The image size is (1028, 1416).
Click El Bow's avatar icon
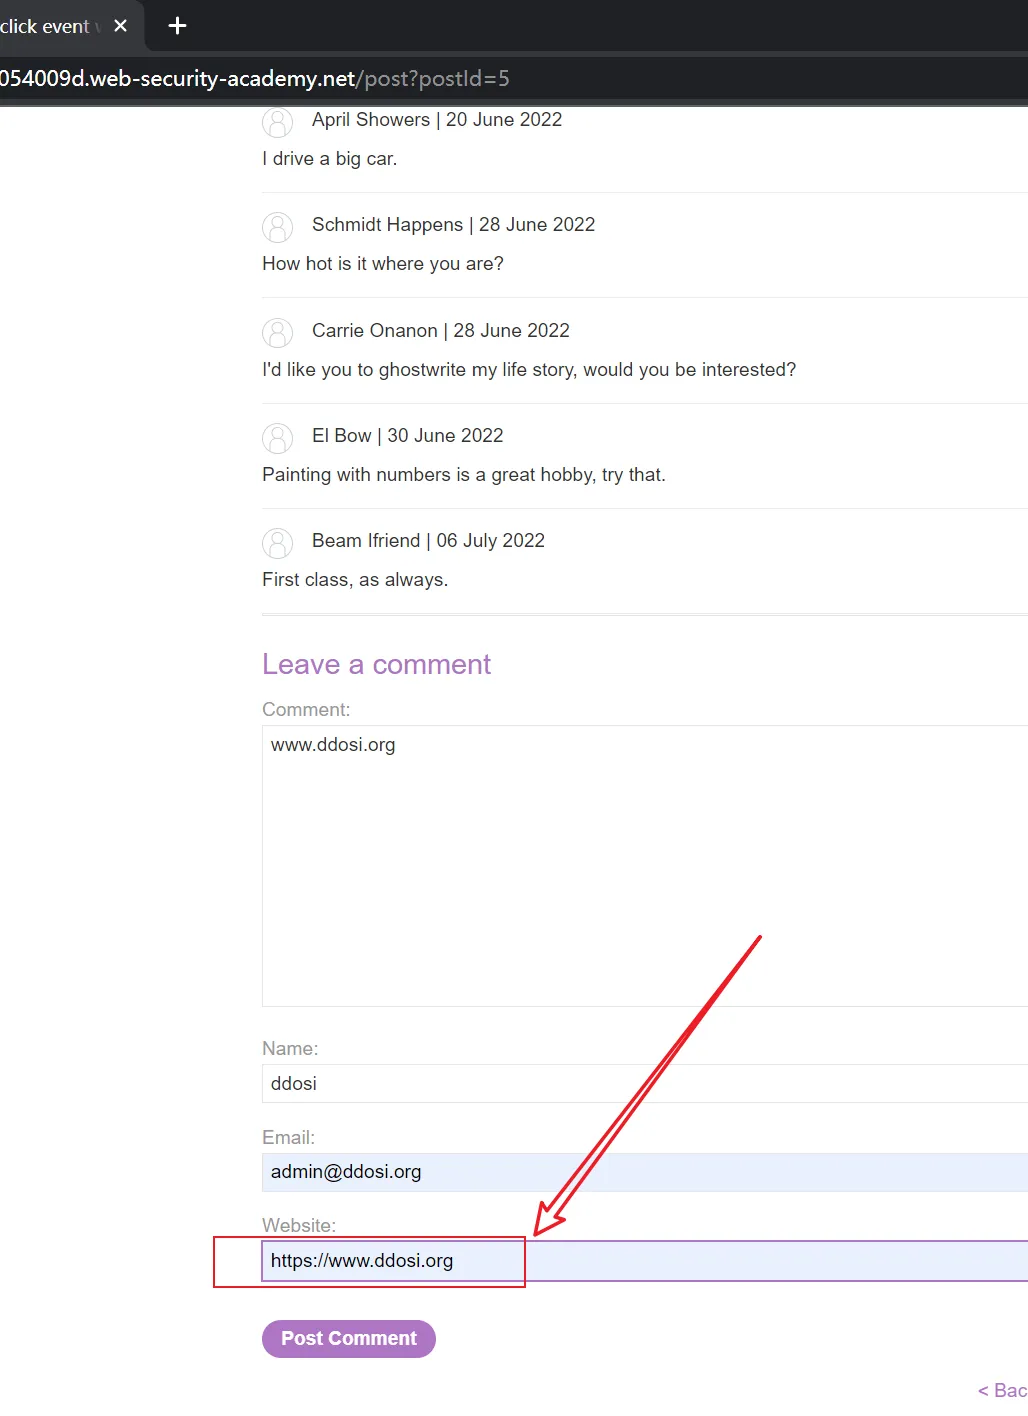277,438
